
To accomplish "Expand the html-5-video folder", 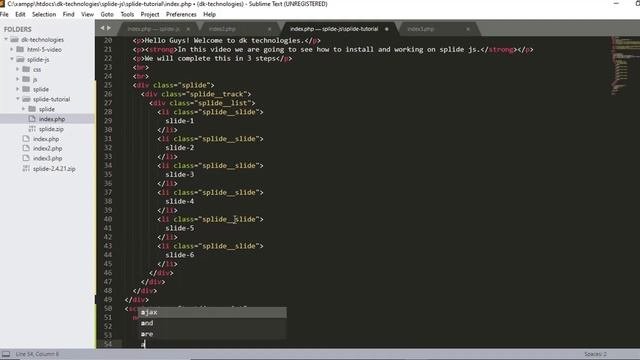I will 12,49.
